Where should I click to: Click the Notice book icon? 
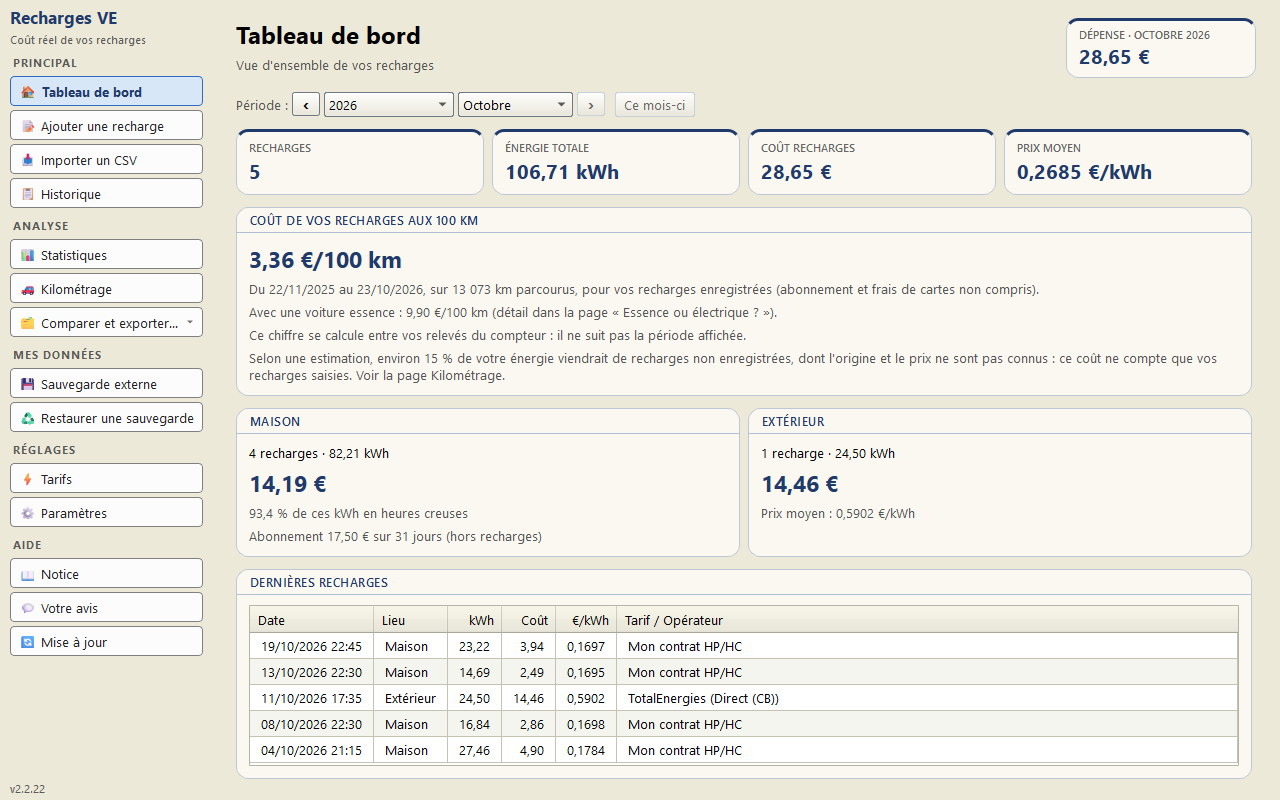28,574
